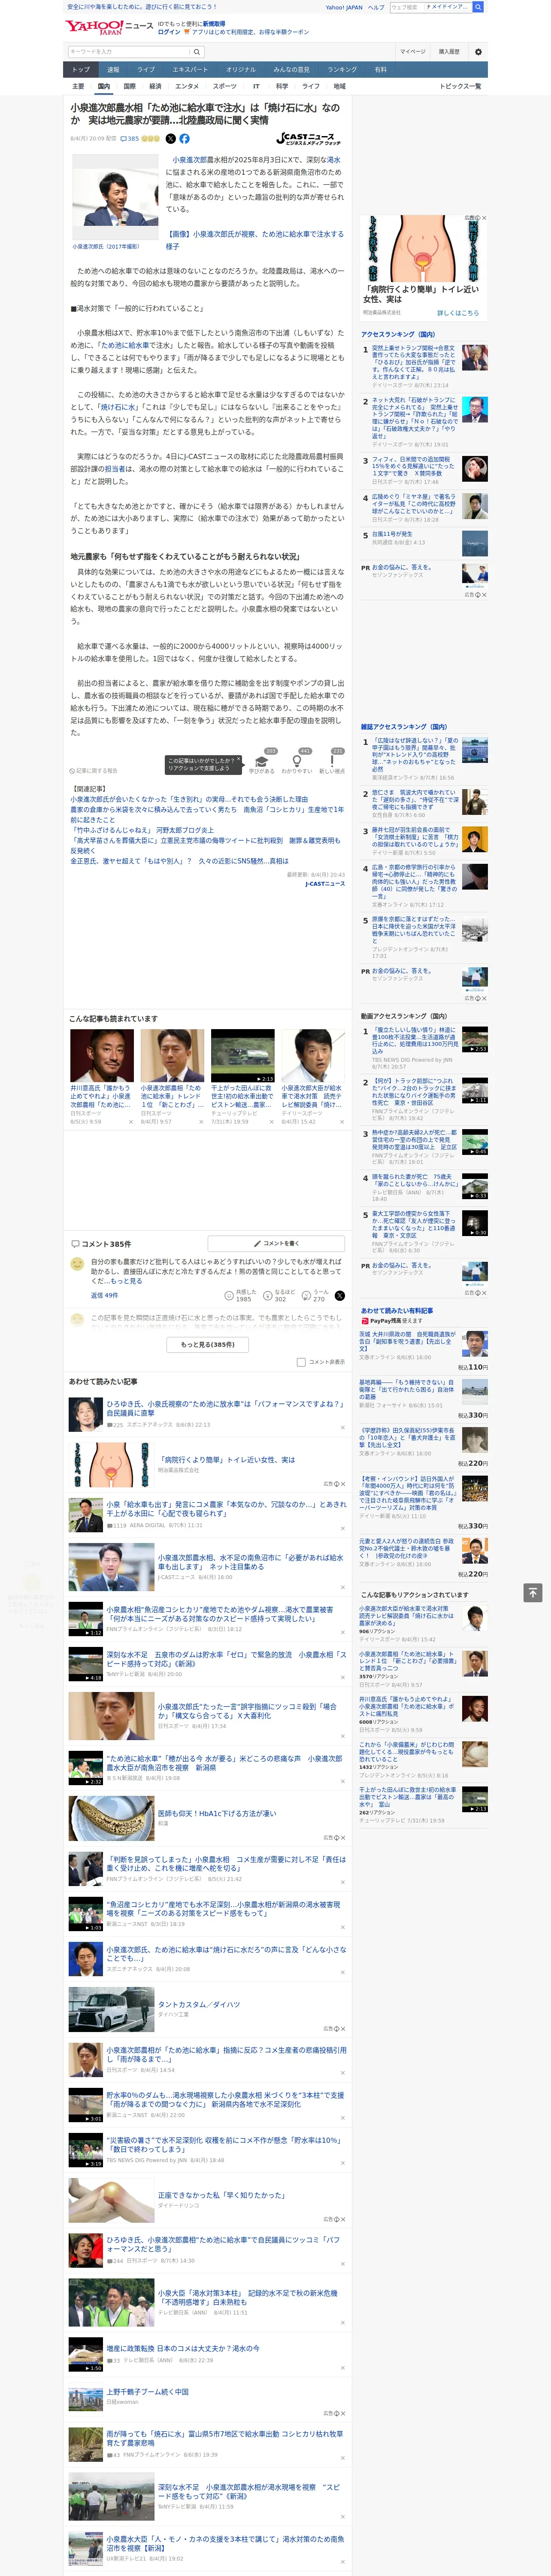Click the keyword search magnifier icon
The height and width of the screenshot is (2576, 551).
click(197, 52)
